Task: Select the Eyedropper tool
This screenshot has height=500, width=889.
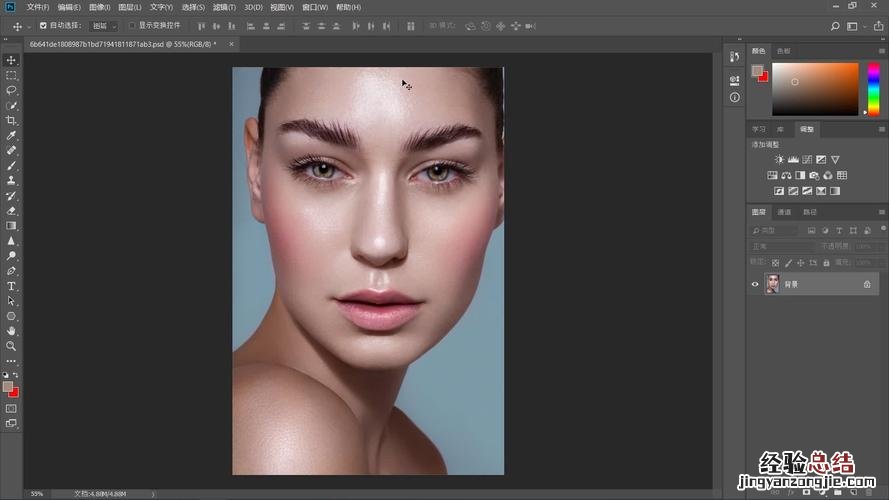Action: pos(11,135)
